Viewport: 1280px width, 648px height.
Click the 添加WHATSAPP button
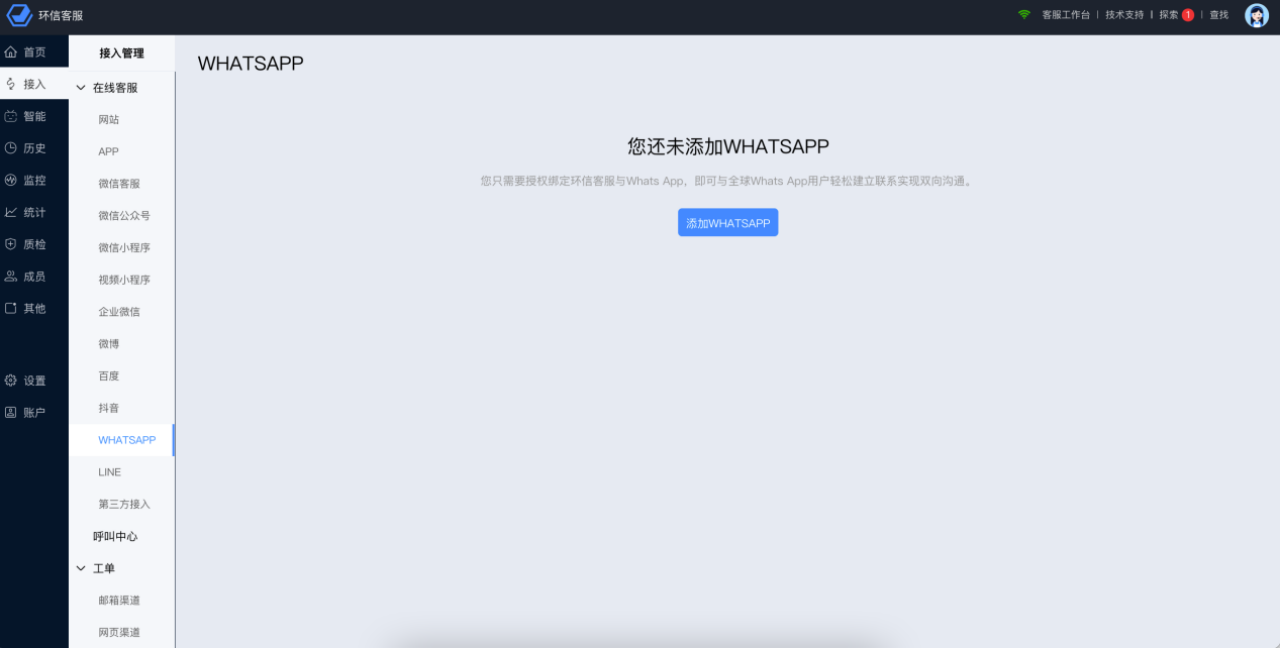[728, 223]
